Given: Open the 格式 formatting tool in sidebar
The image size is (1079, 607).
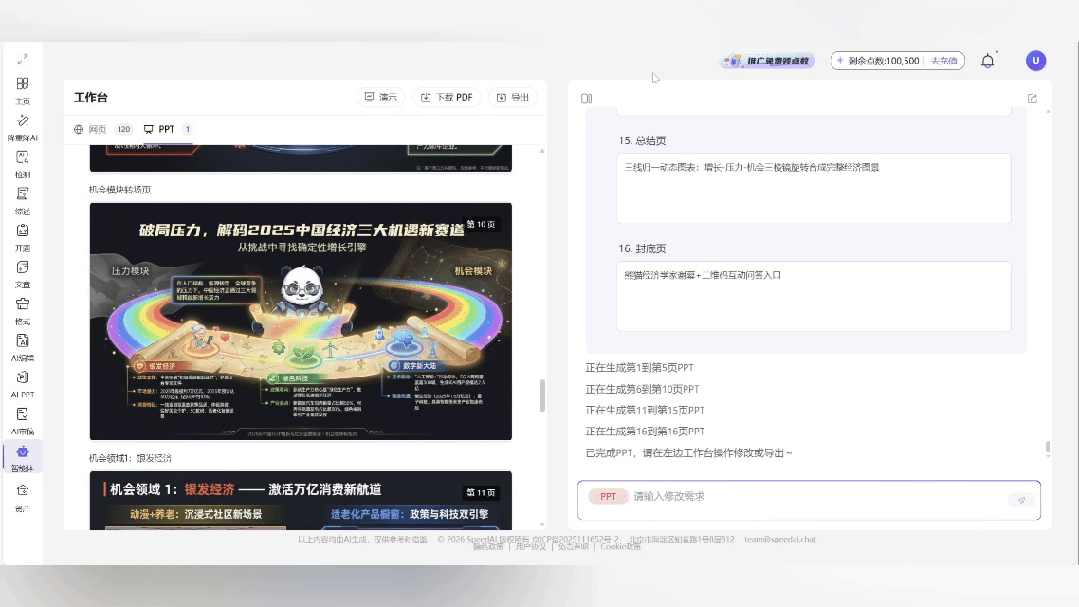Looking at the screenshot, I should (x=22, y=308).
